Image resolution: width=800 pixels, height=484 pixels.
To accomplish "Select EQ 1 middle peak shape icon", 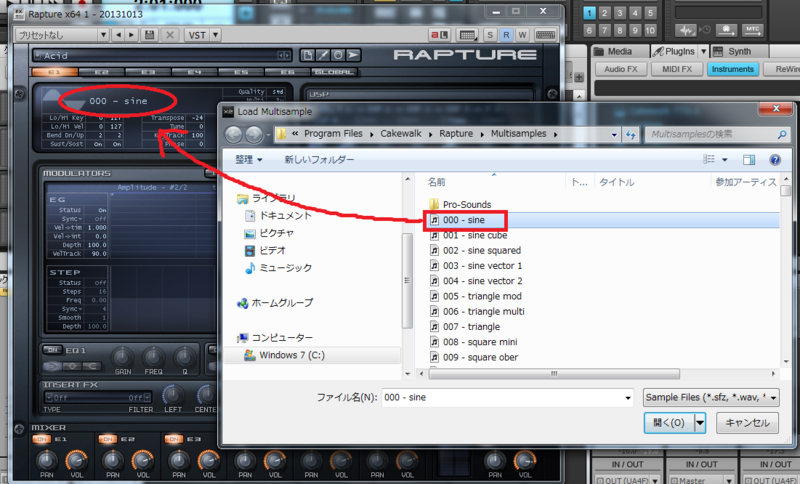I will pos(72,366).
